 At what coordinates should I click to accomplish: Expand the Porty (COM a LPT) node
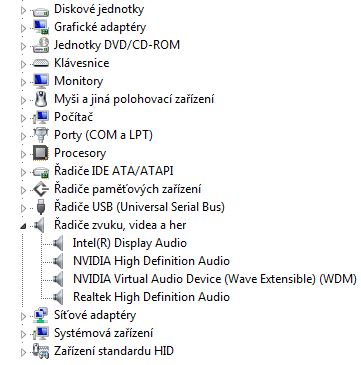point(23,136)
